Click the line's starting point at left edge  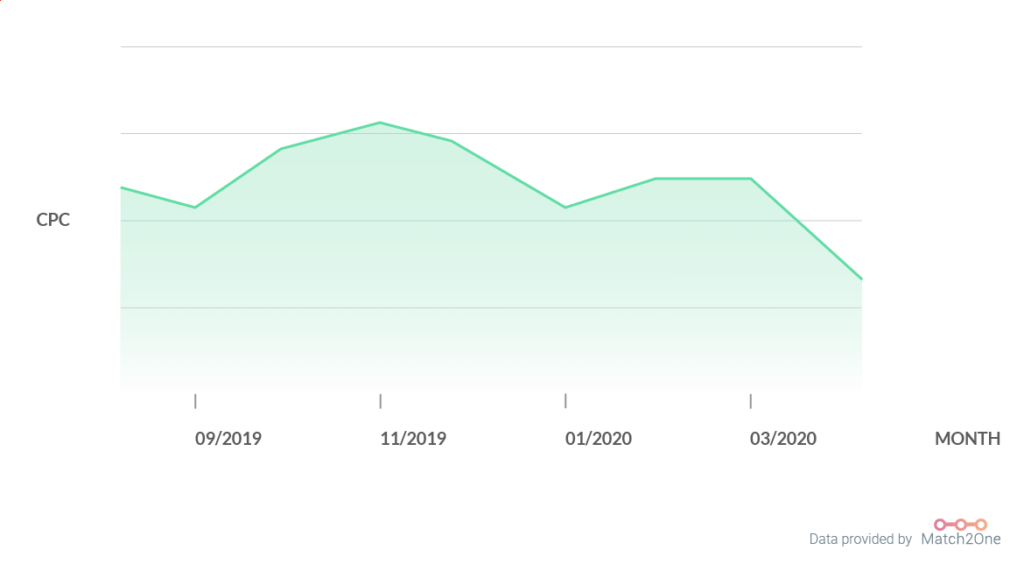point(122,188)
